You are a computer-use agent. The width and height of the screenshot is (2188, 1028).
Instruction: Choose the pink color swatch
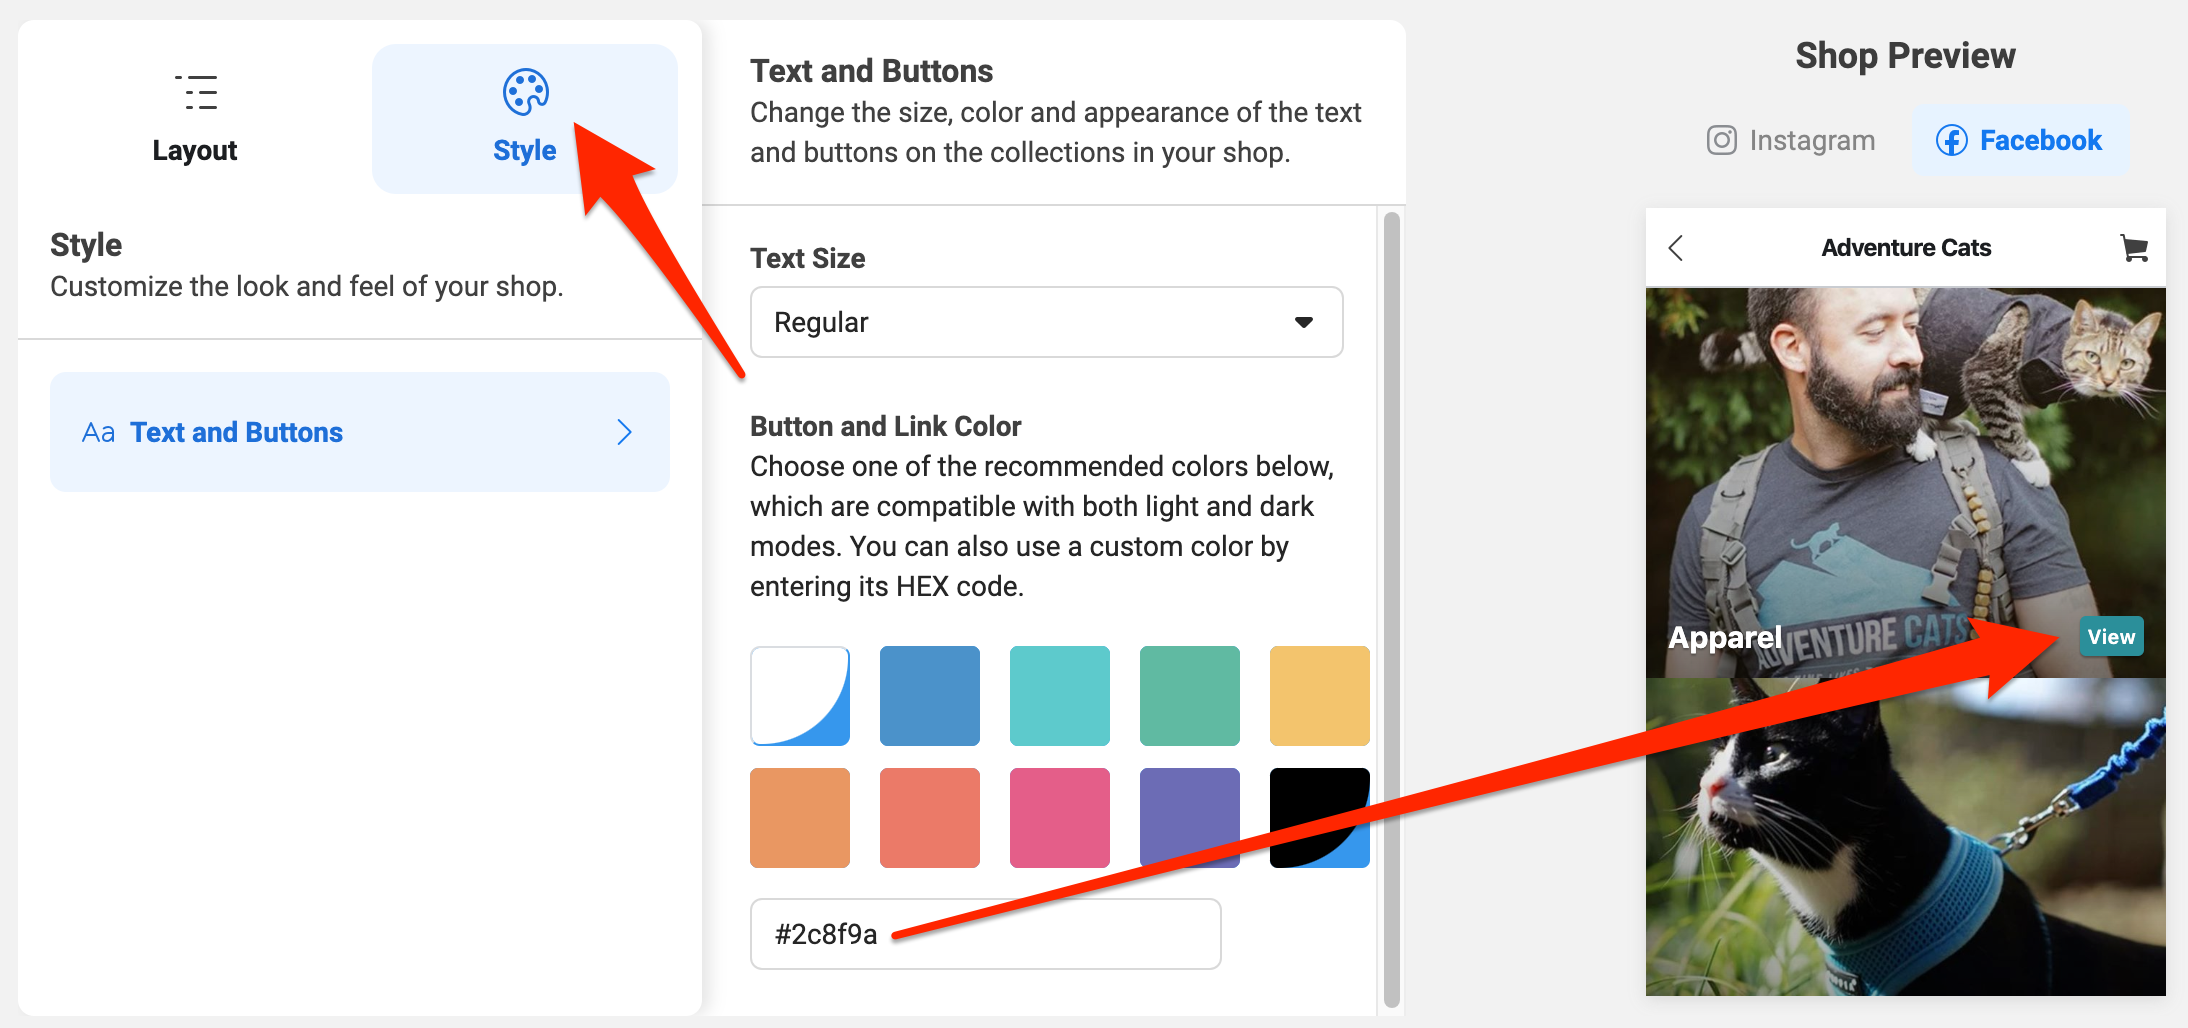click(1060, 818)
